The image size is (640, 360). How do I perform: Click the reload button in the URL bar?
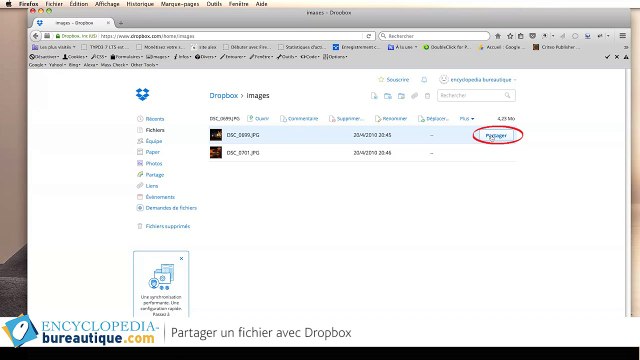[369, 36]
